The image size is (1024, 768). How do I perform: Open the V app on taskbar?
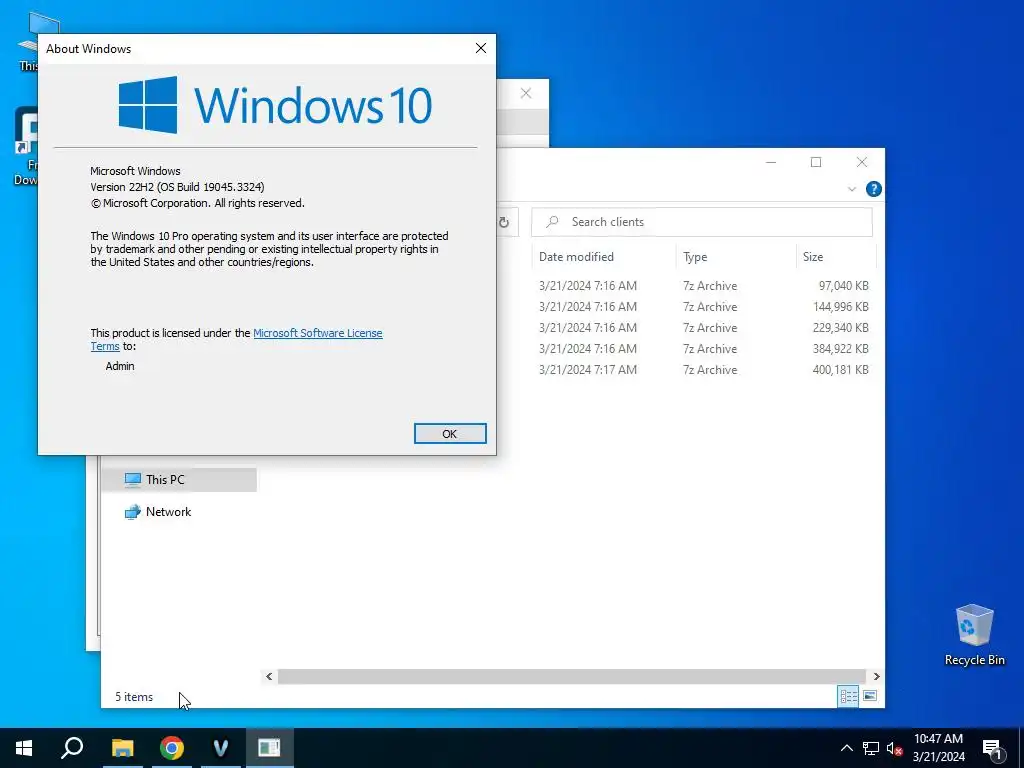click(221, 748)
